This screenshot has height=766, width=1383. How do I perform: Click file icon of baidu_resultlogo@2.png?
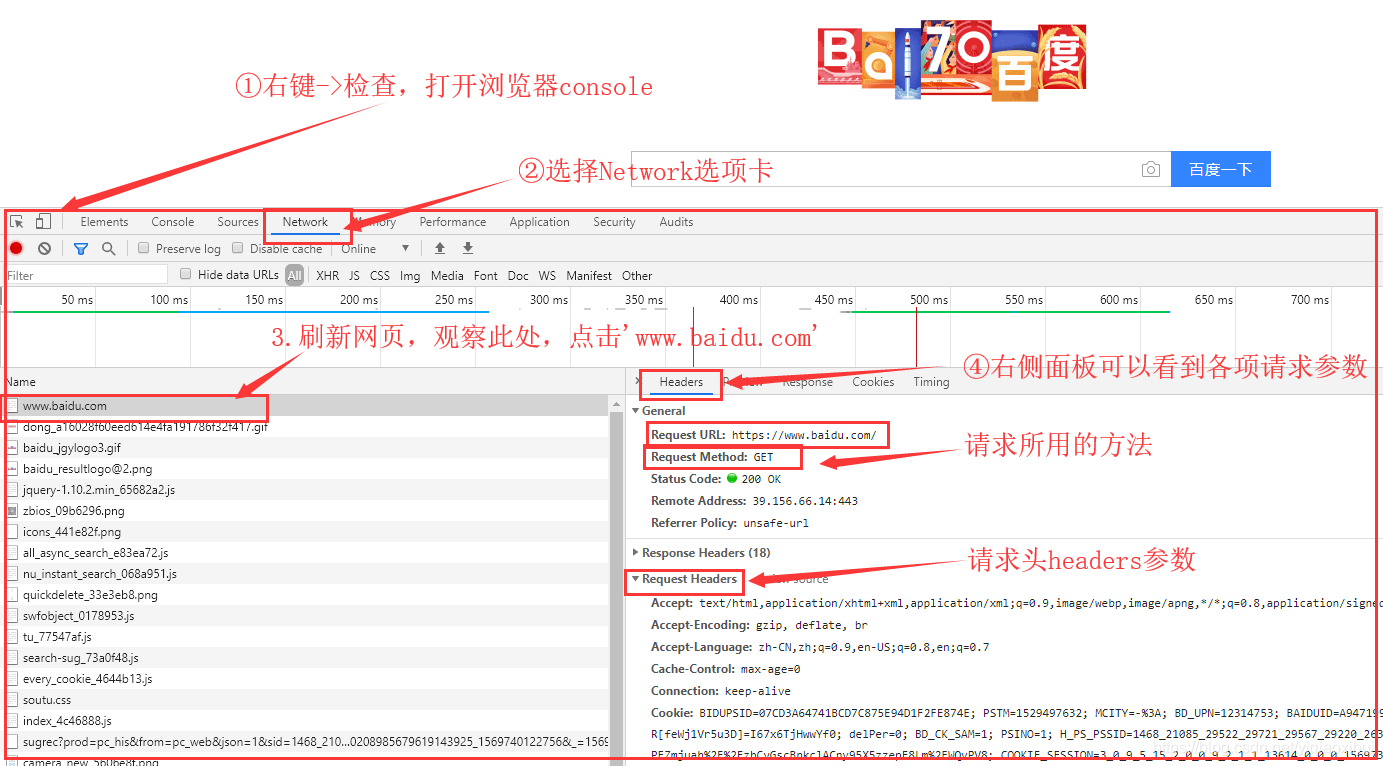tap(12, 469)
